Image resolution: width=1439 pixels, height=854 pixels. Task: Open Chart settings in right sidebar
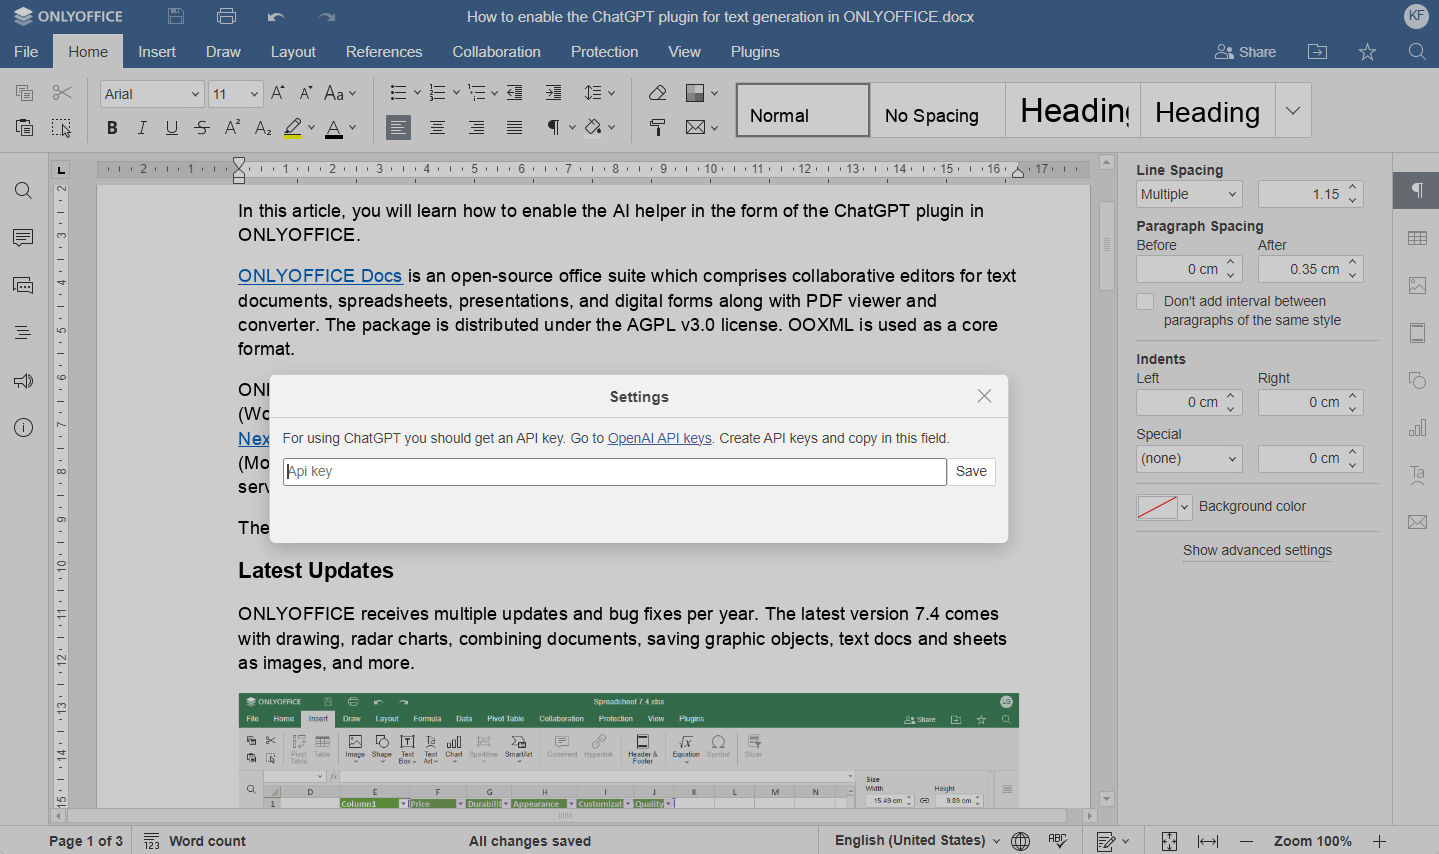tap(1417, 428)
